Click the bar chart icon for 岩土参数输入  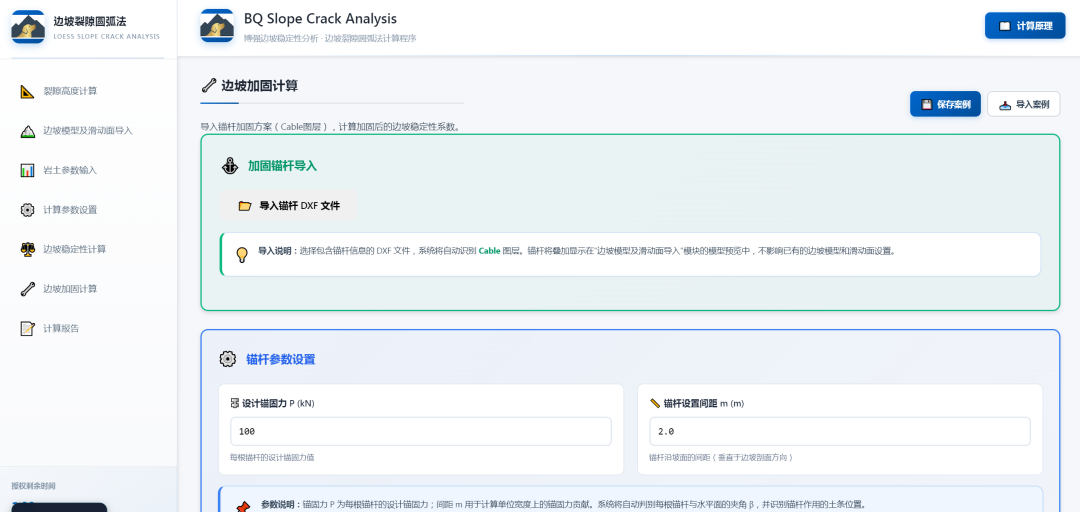pyautogui.click(x=28, y=170)
